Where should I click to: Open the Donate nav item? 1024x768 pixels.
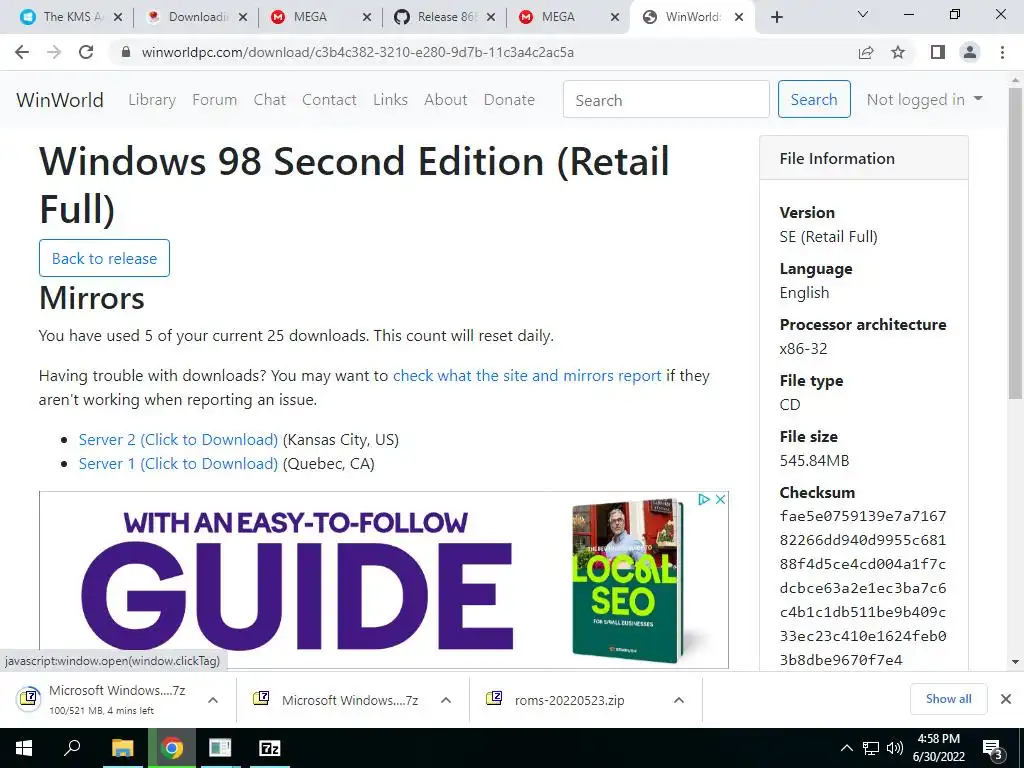(x=509, y=100)
